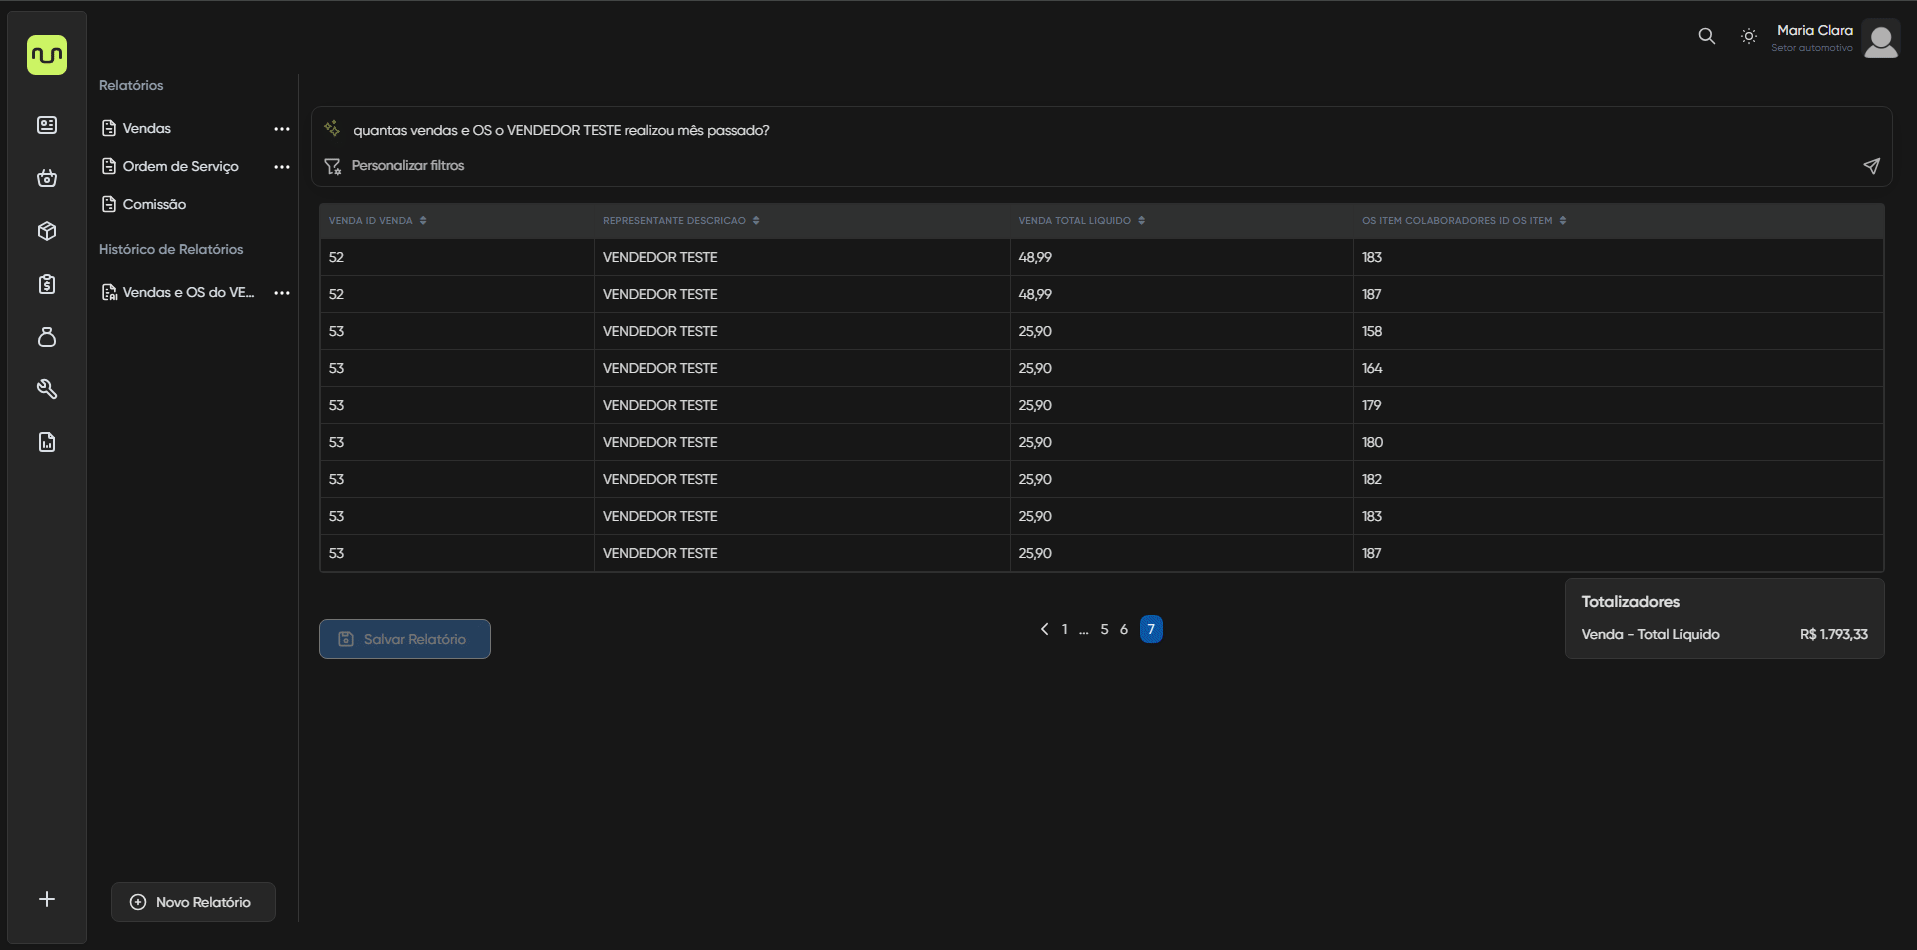Click the send paper-plane icon
The image size is (1917, 950).
1871,166
